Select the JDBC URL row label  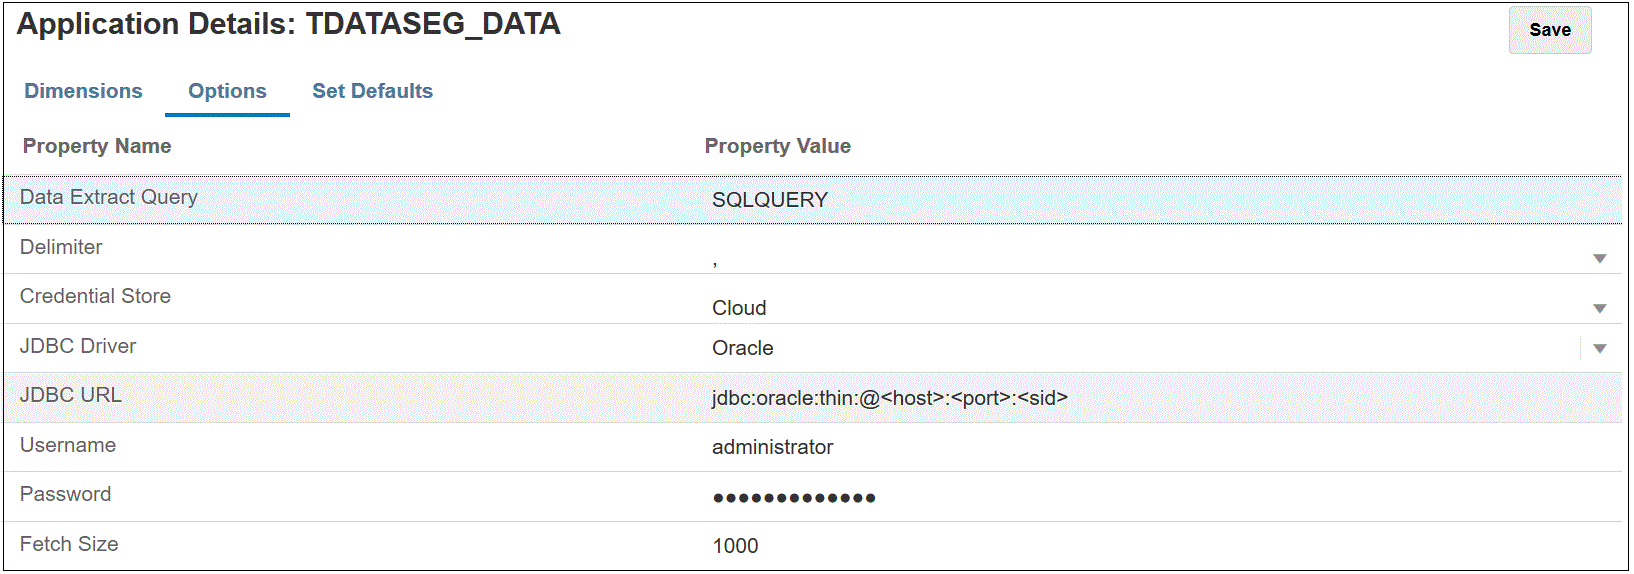click(71, 395)
